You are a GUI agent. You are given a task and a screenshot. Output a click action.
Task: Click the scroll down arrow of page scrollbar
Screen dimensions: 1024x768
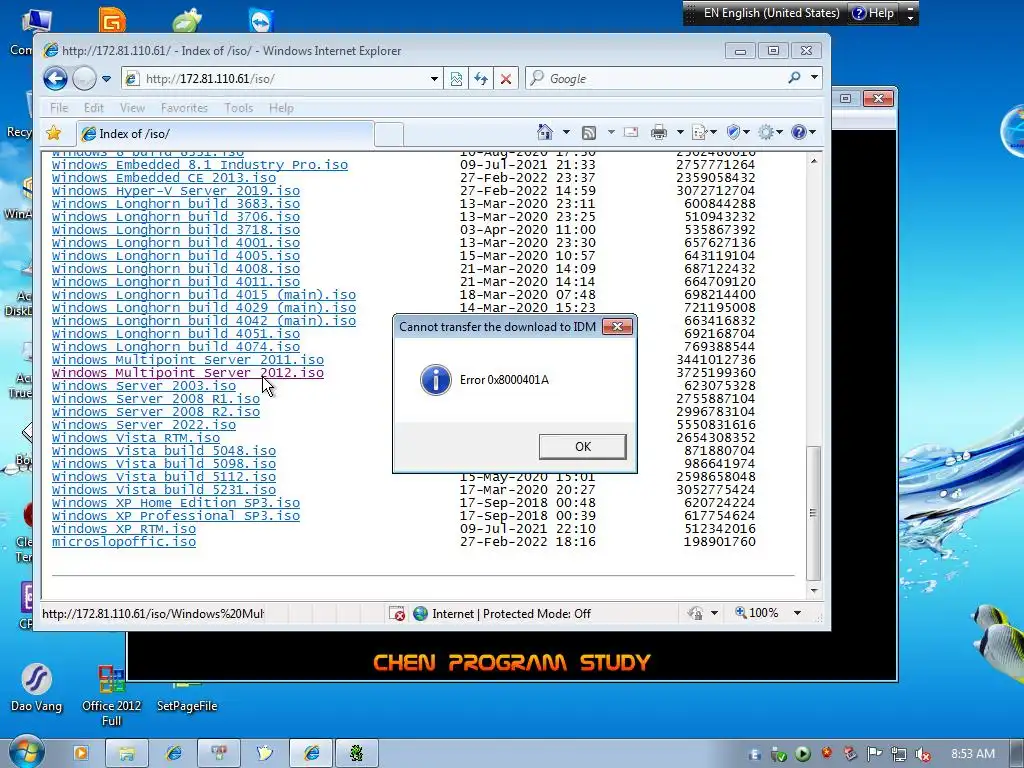click(x=814, y=590)
